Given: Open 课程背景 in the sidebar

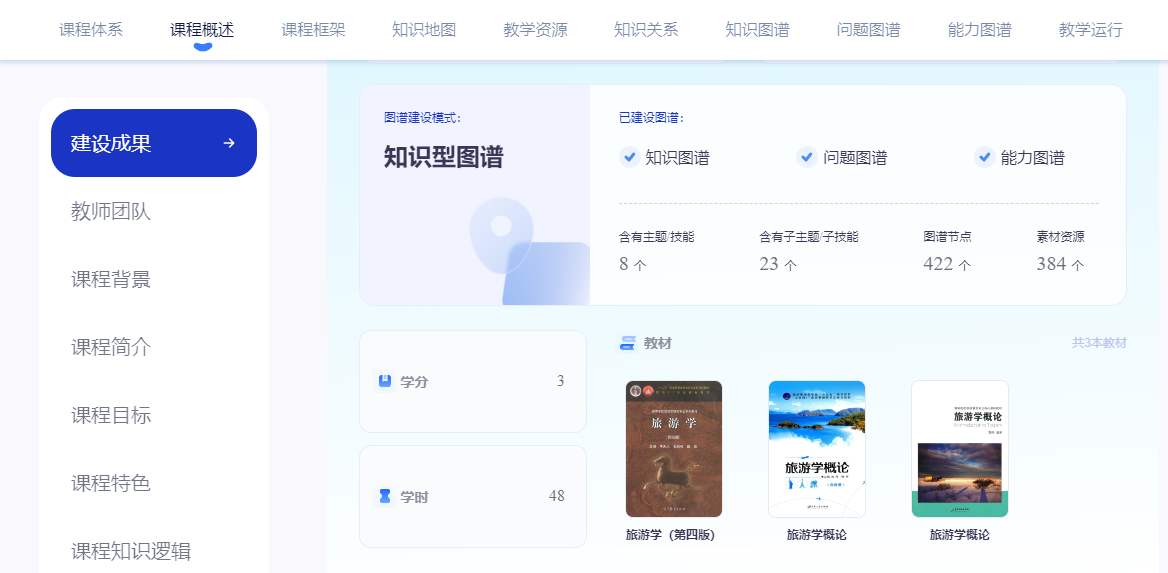Looking at the screenshot, I should point(111,279).
